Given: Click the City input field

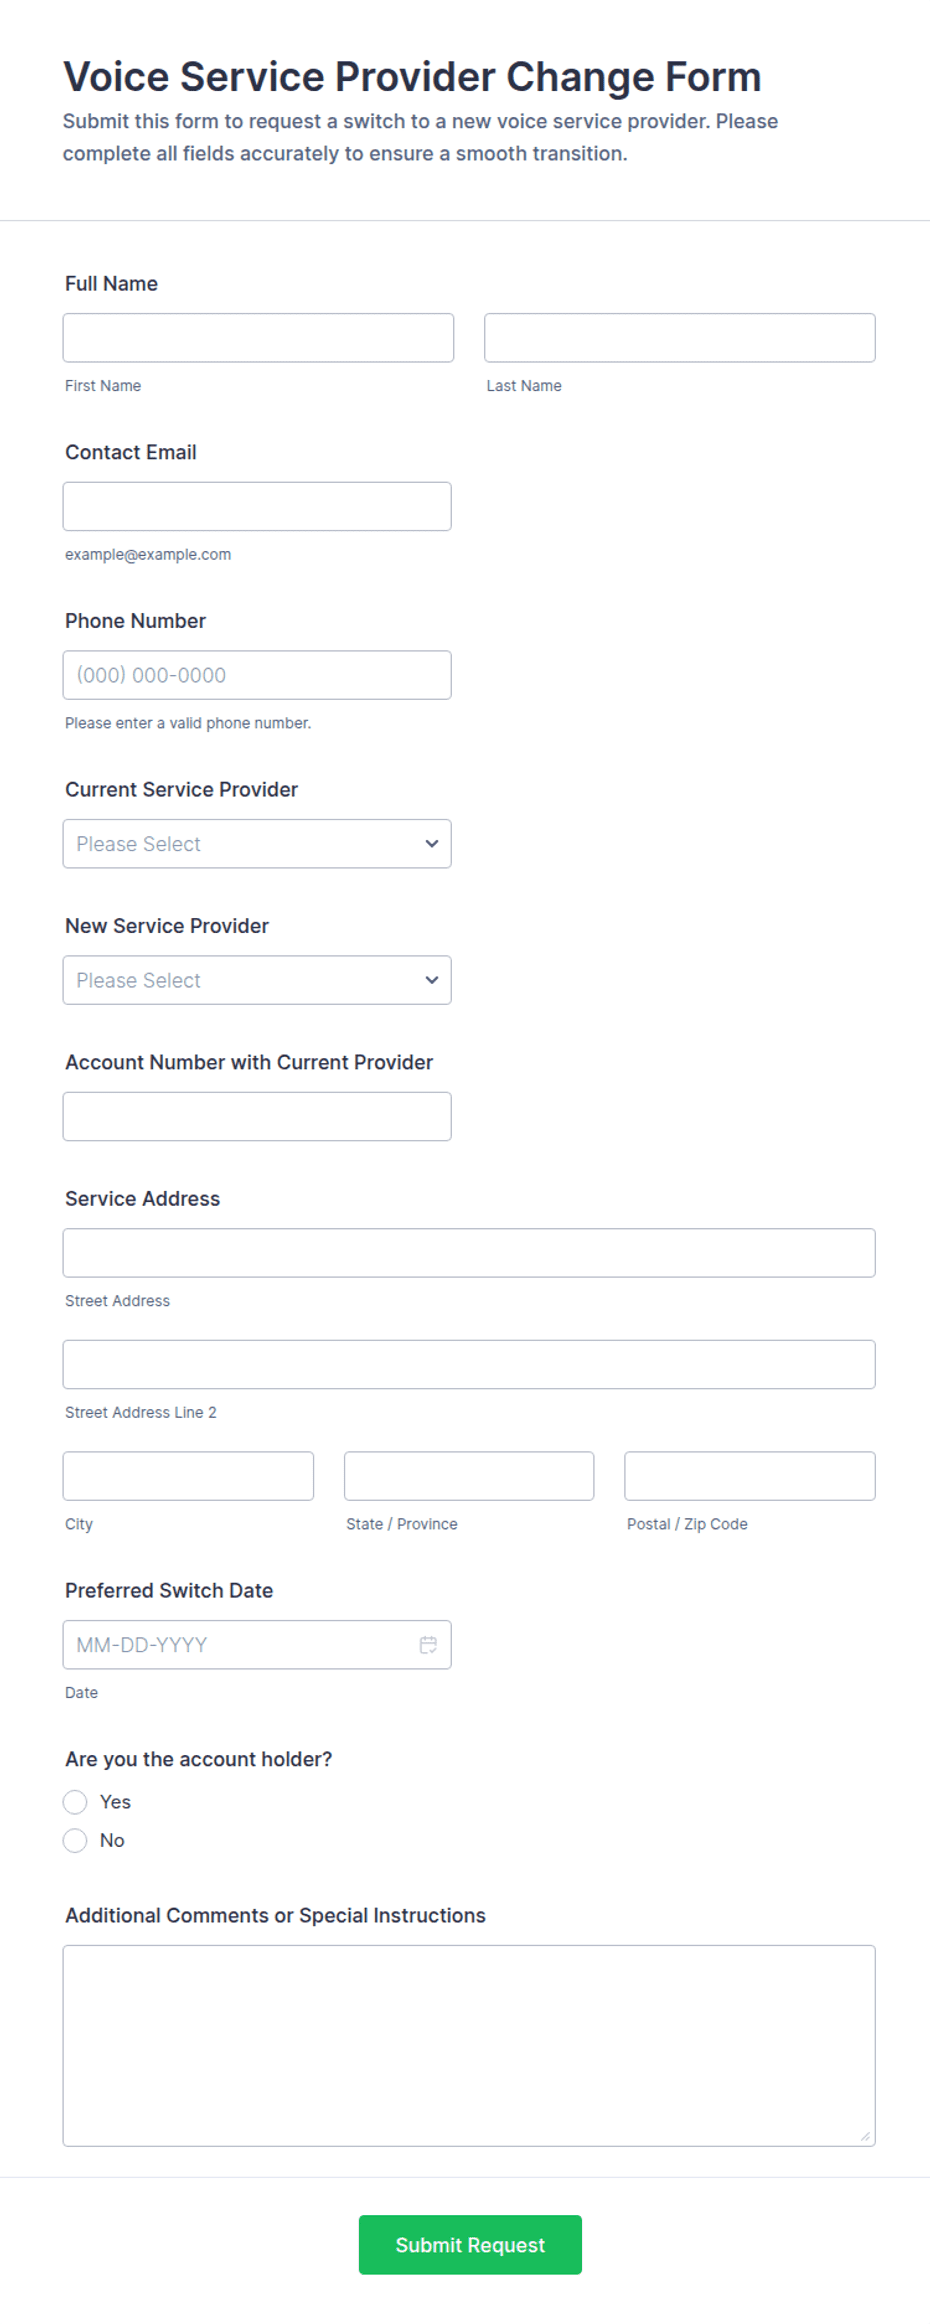Looking at the screenshot, I should 188,1476.
